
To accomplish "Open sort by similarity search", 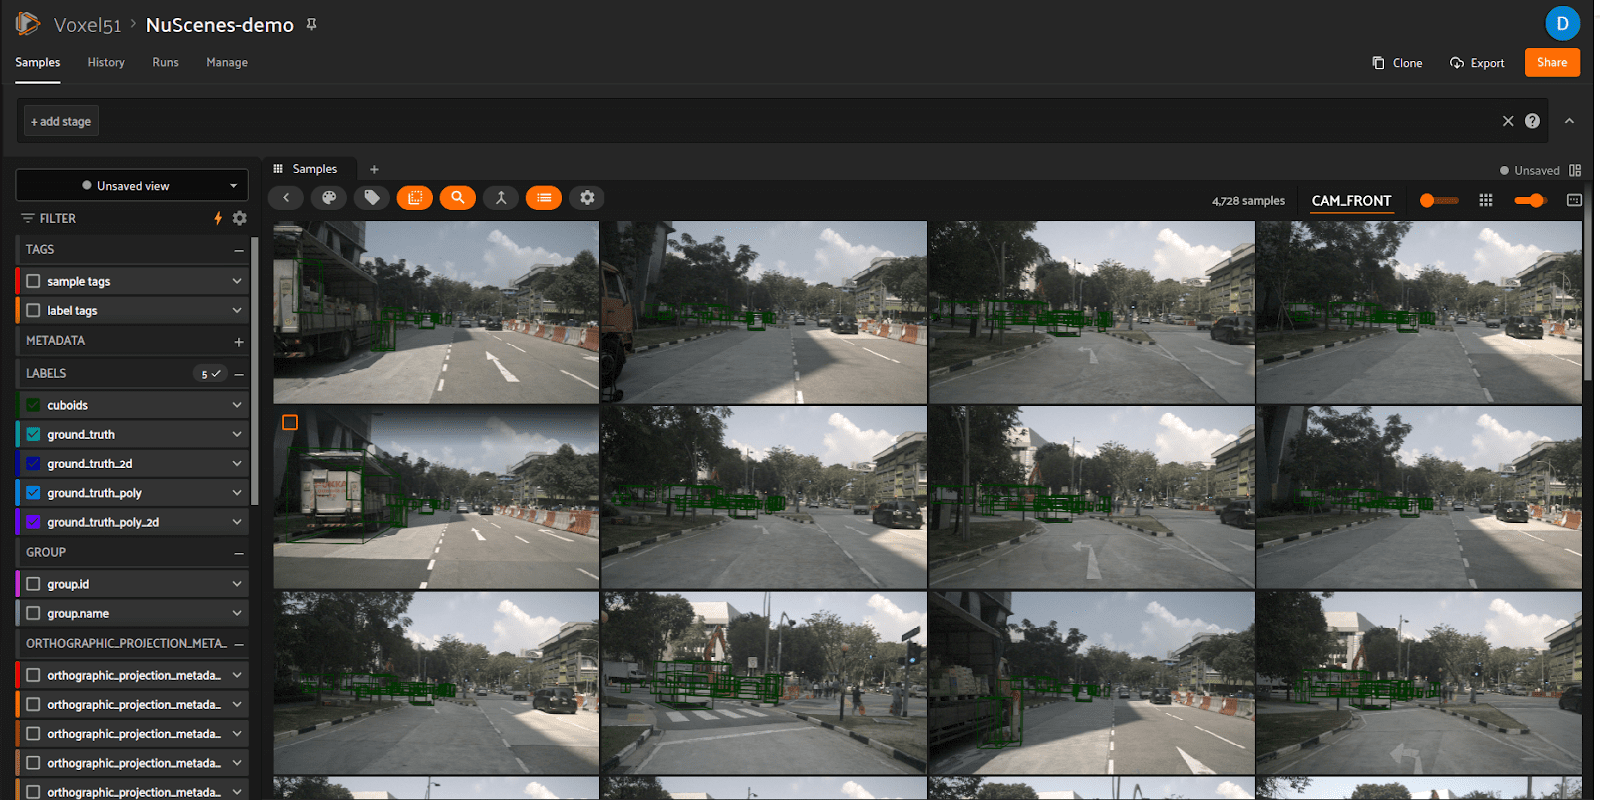I will [x=458, y=198].
